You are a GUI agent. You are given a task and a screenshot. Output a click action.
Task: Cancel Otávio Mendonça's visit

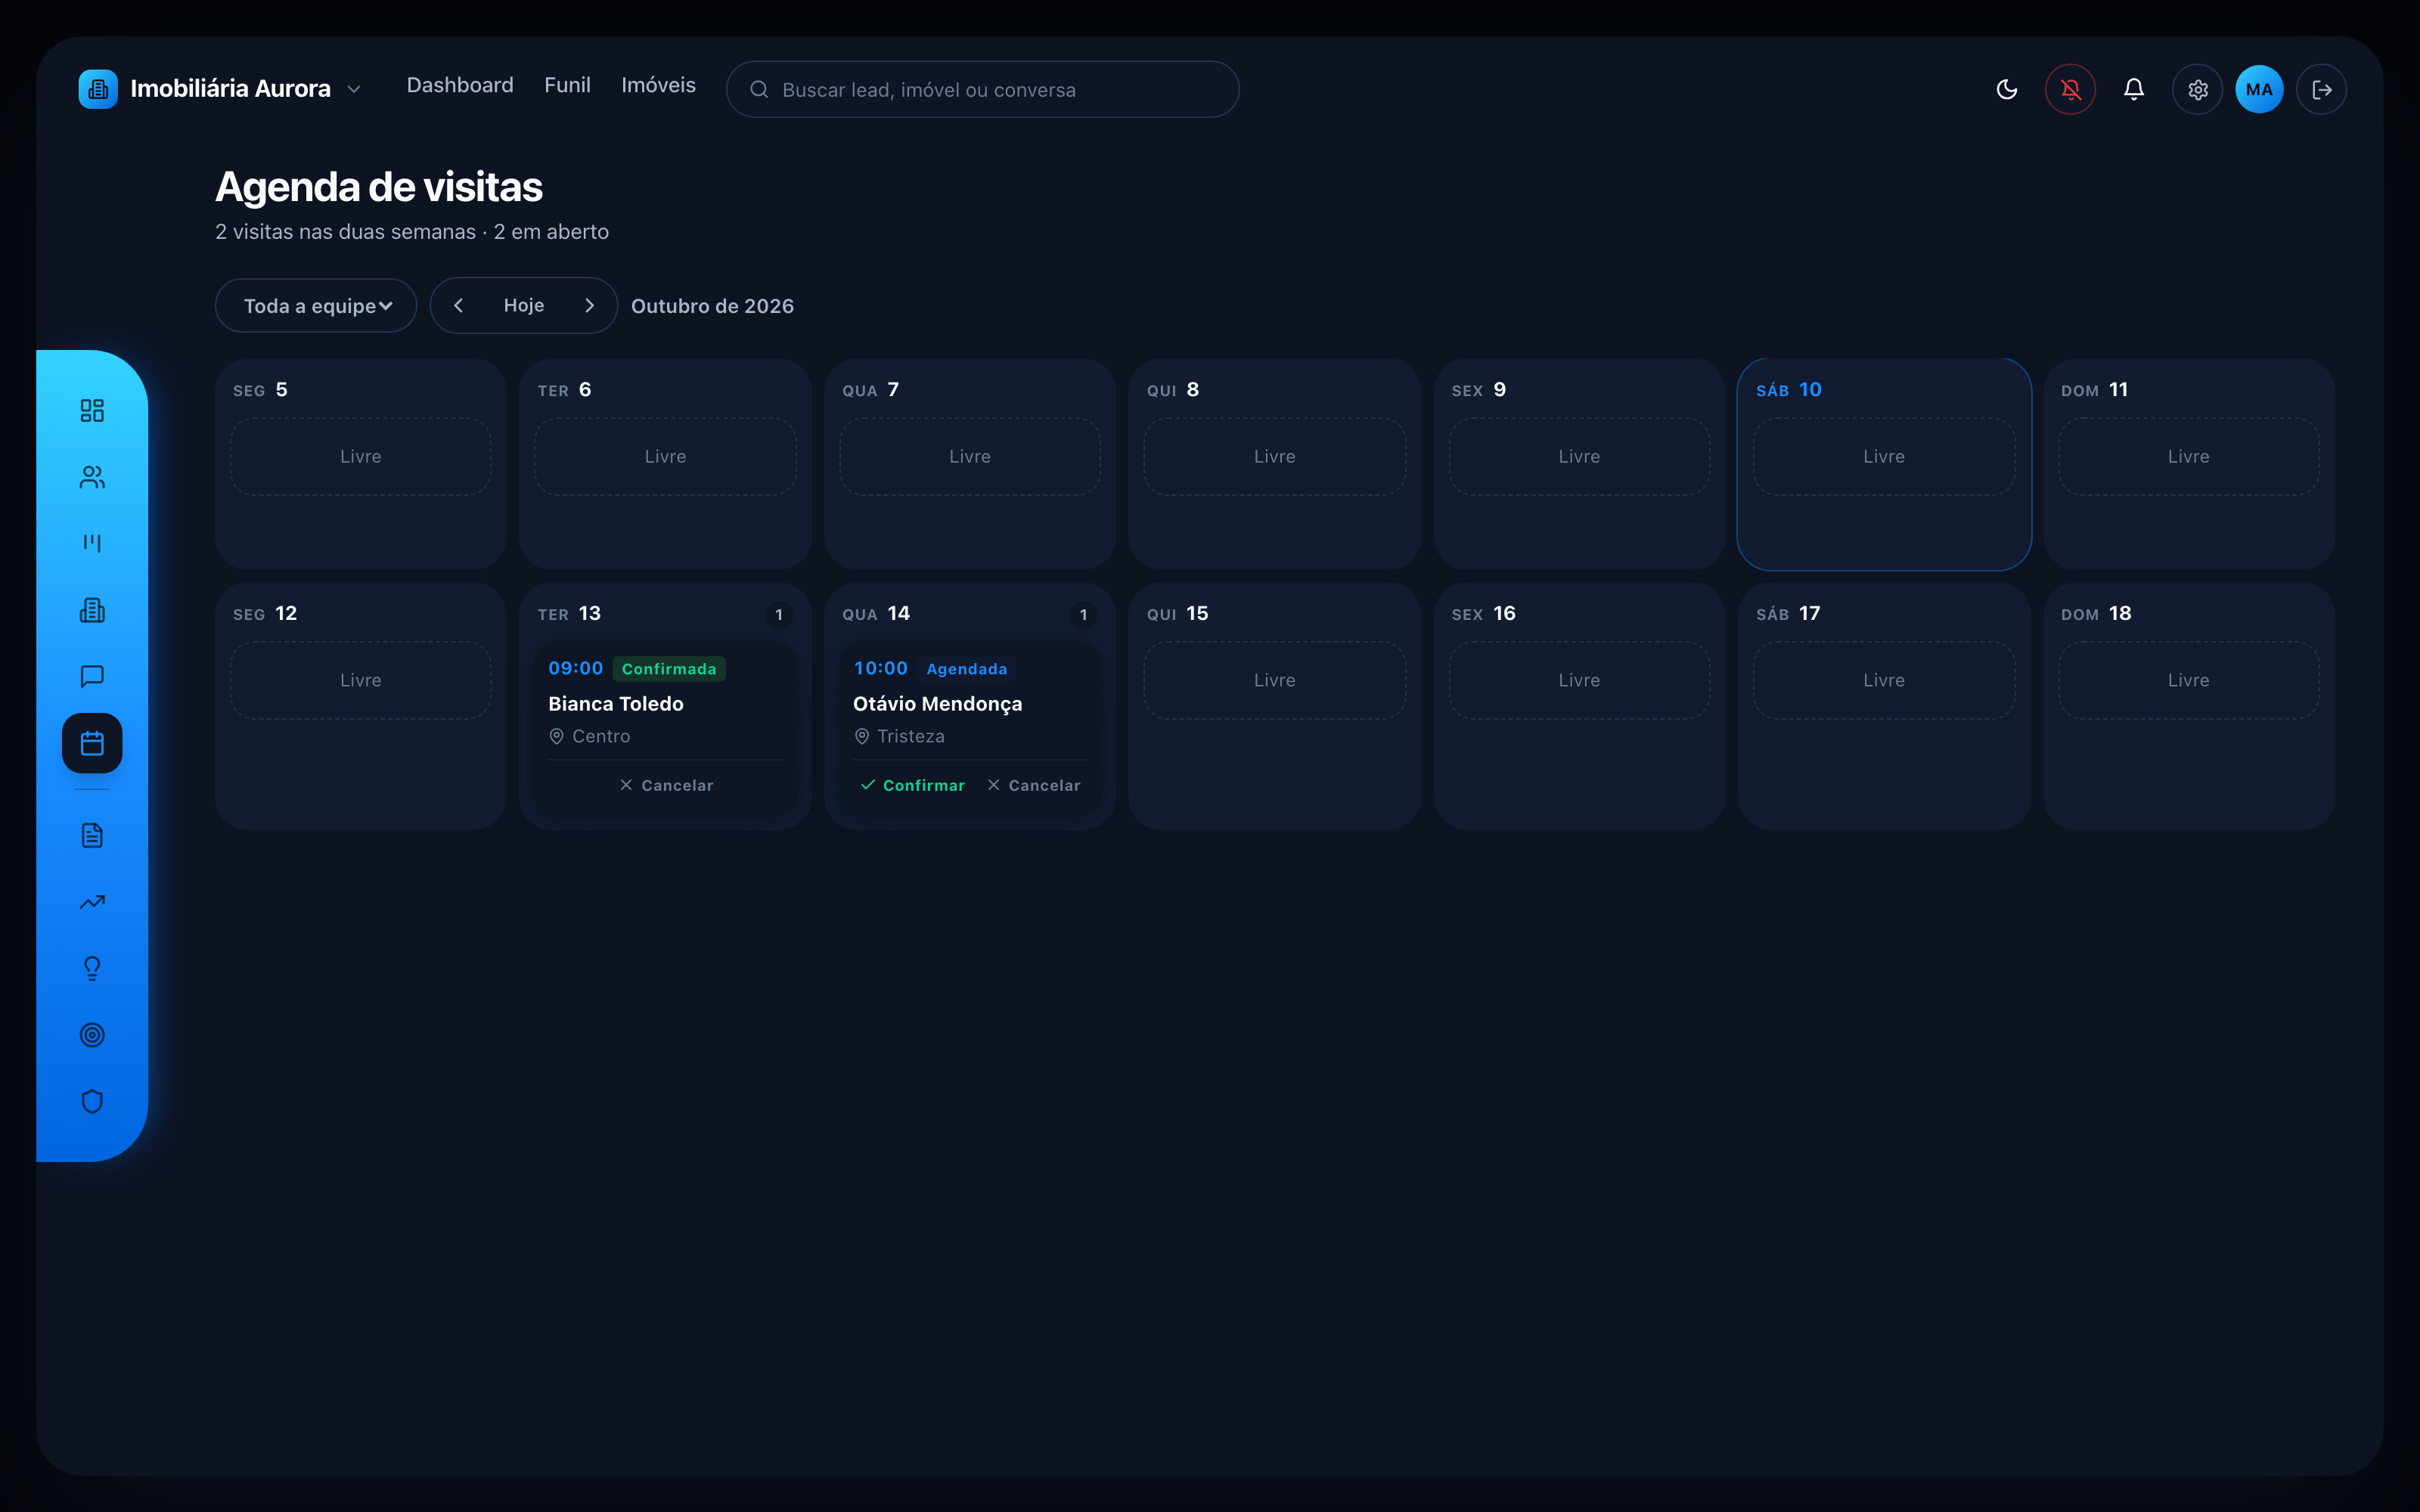1034,785
